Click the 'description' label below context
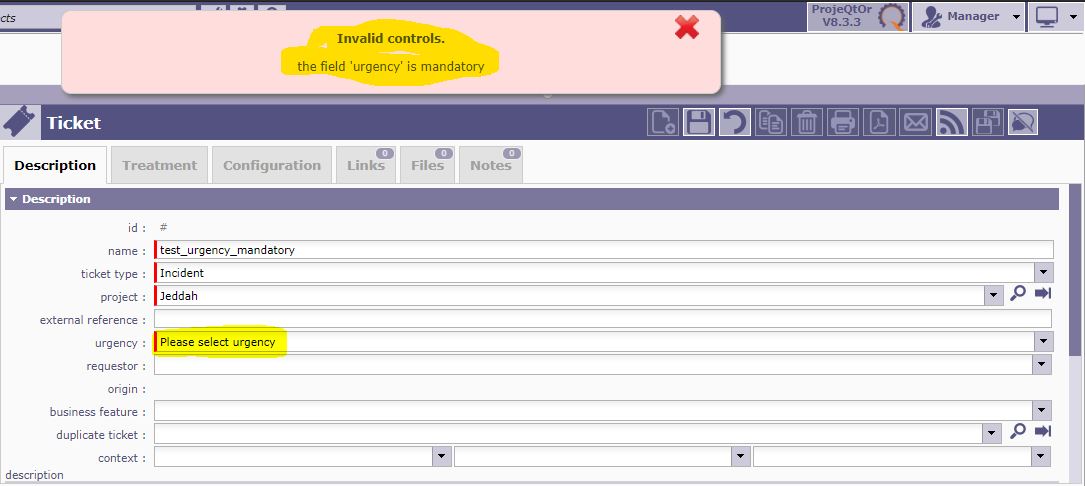Viewport: 1085px width, 486px height. coord(35,475)
